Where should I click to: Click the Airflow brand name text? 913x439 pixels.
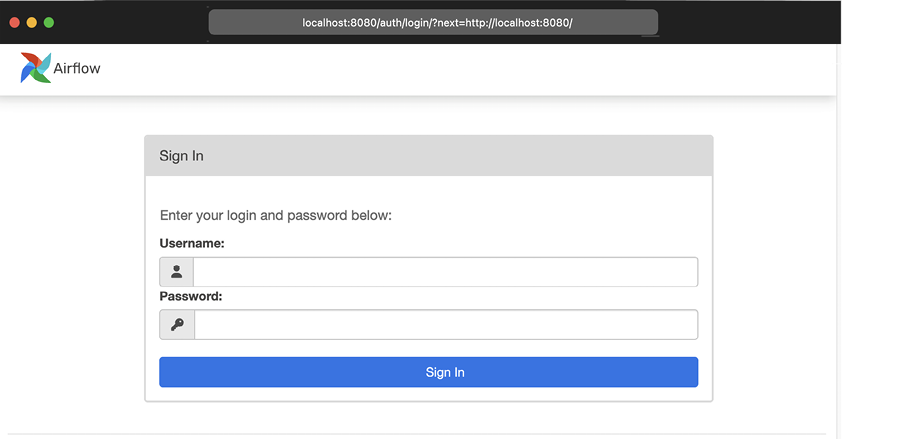tap(77, 69)
